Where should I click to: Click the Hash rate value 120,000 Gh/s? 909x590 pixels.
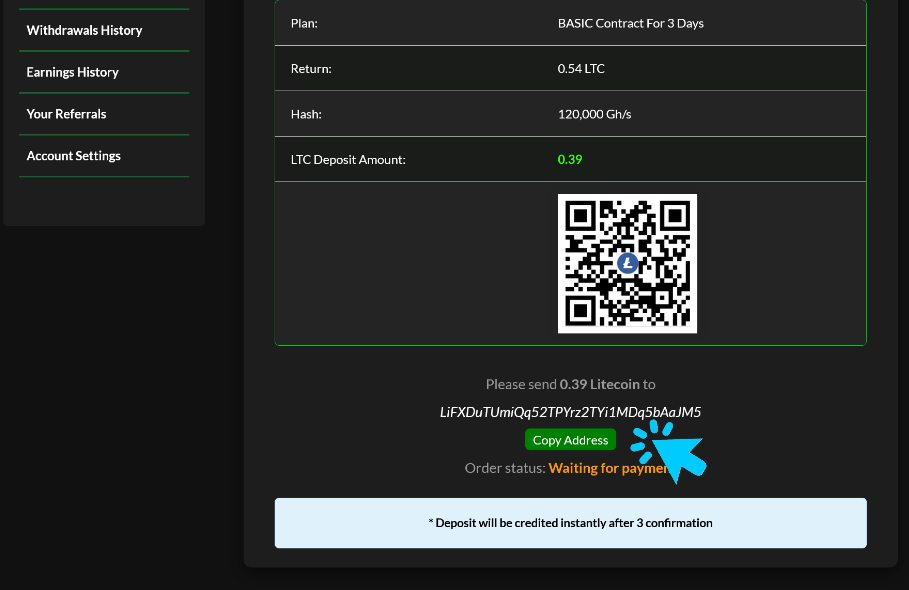593,114
